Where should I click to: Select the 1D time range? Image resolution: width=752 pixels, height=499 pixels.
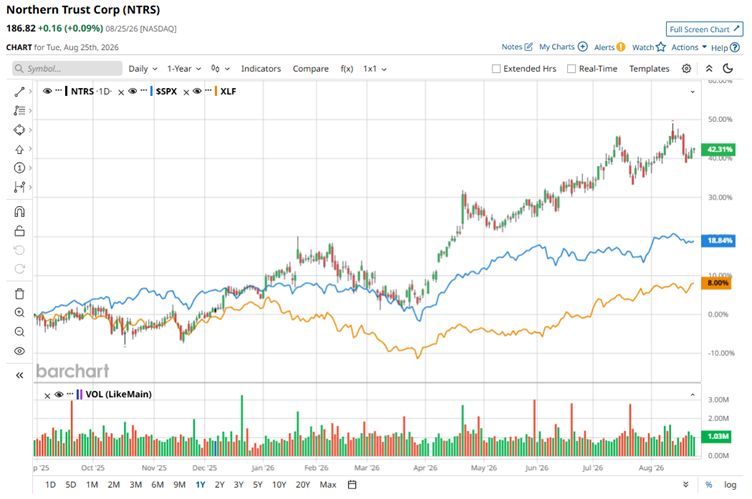(x=50, y=485)
